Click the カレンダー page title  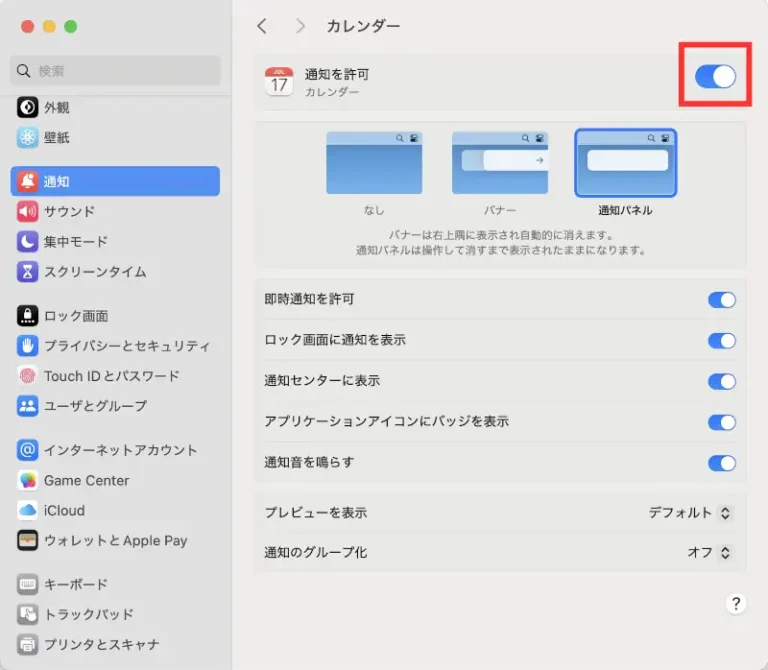tap(363, 26)
